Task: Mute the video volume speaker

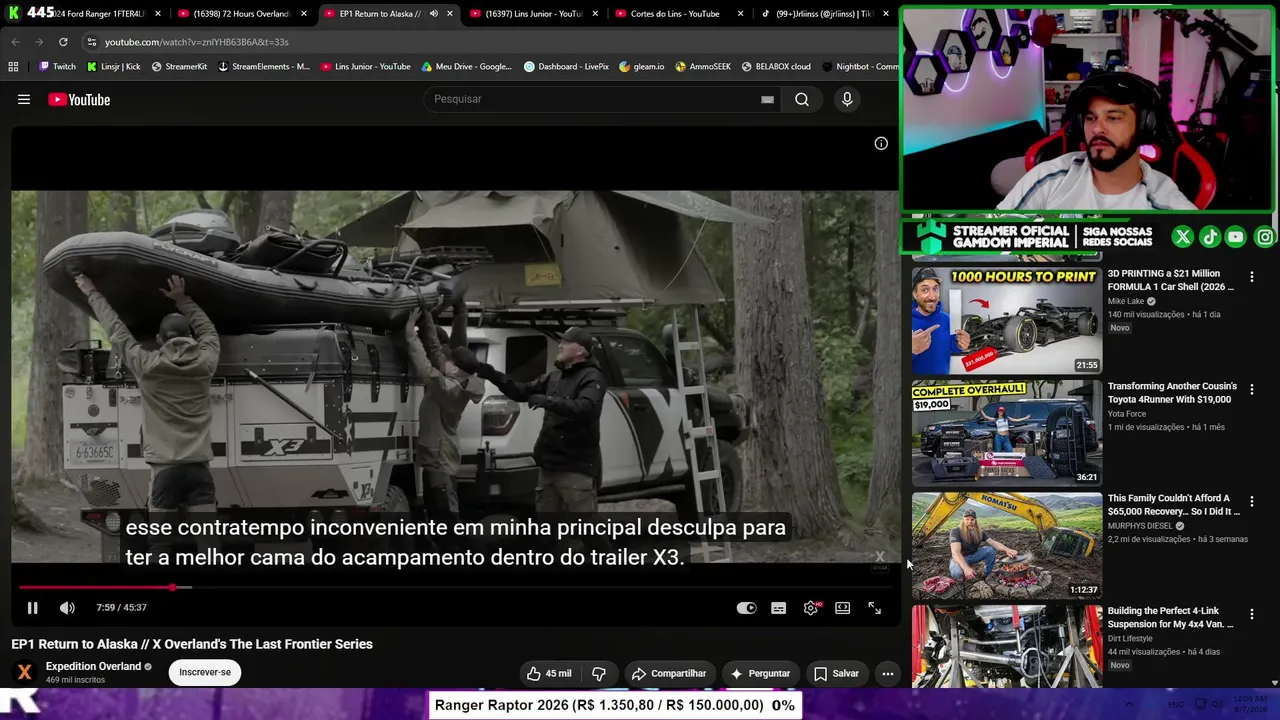Action: (x=67, y=608)
